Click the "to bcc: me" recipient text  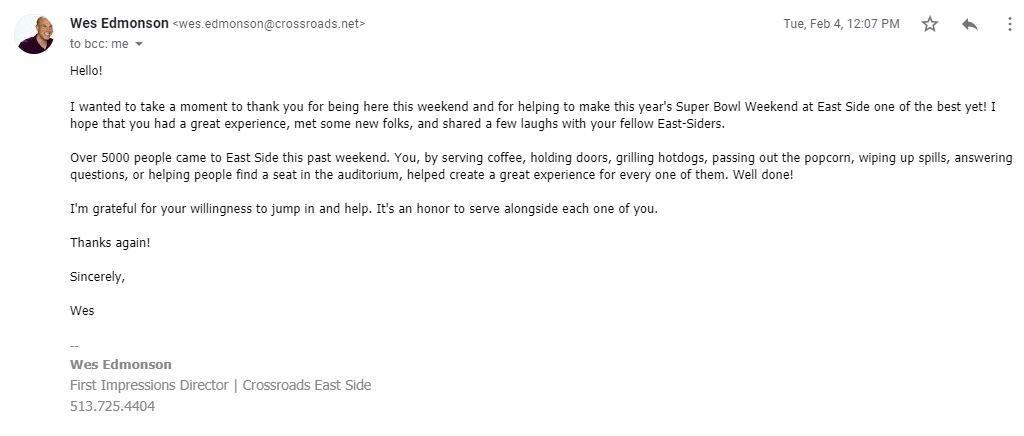(x=99, y=44)
